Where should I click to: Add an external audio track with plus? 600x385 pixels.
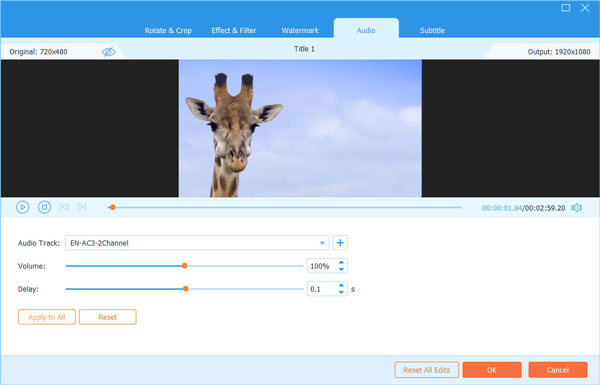coord(340,243)
